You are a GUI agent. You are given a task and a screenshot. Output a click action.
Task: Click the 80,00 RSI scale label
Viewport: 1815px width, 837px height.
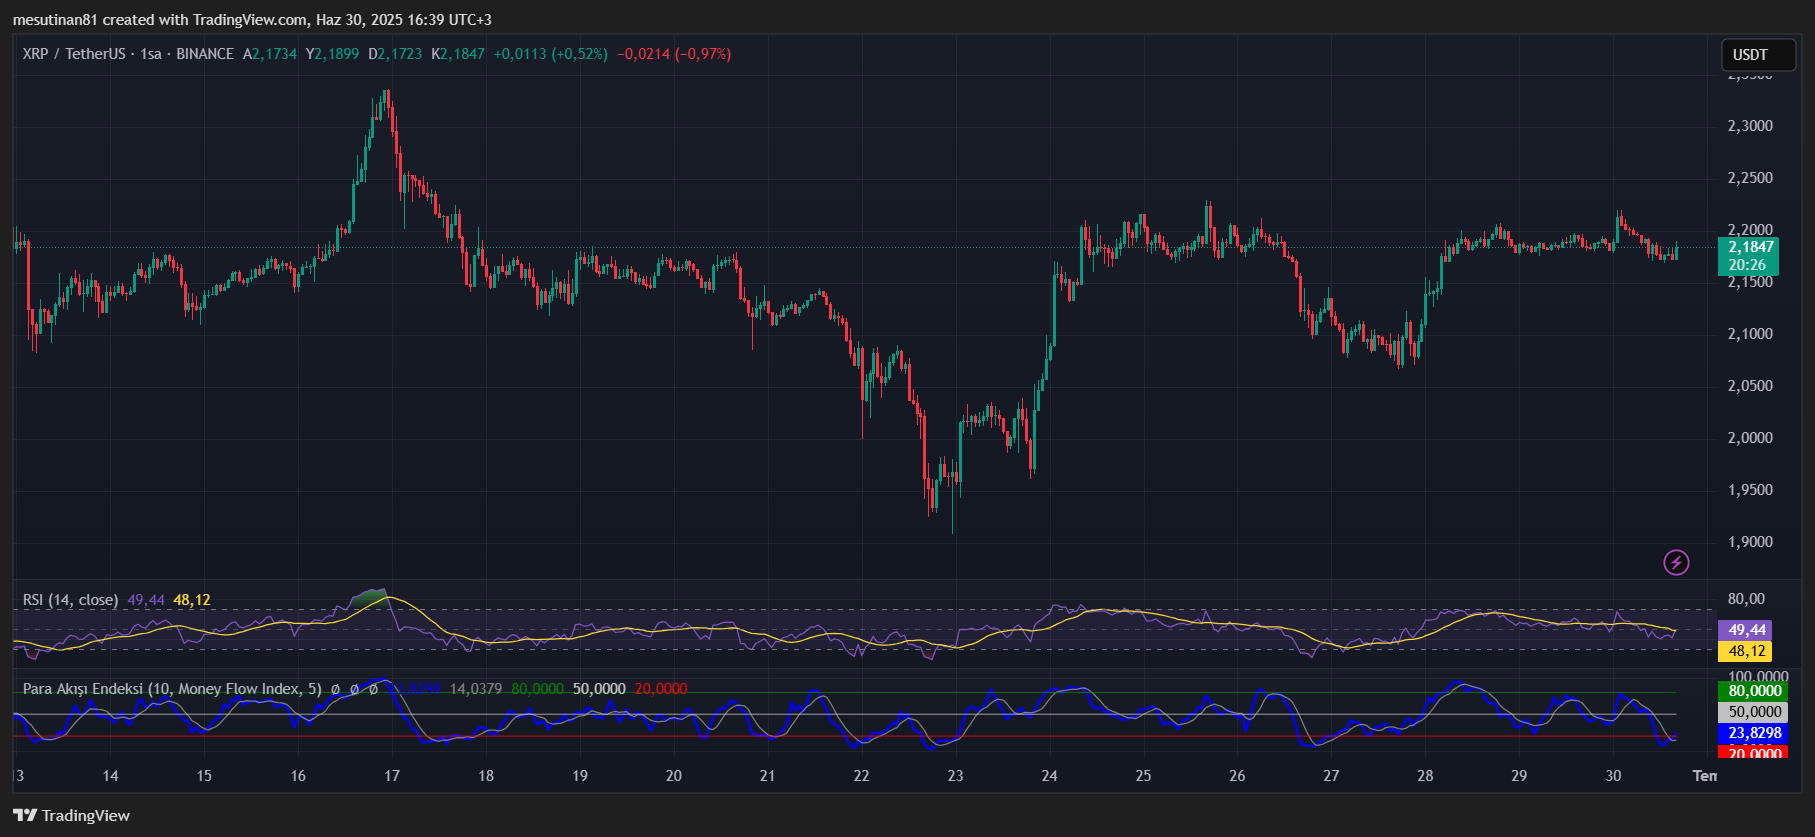tap(1746, 599)
